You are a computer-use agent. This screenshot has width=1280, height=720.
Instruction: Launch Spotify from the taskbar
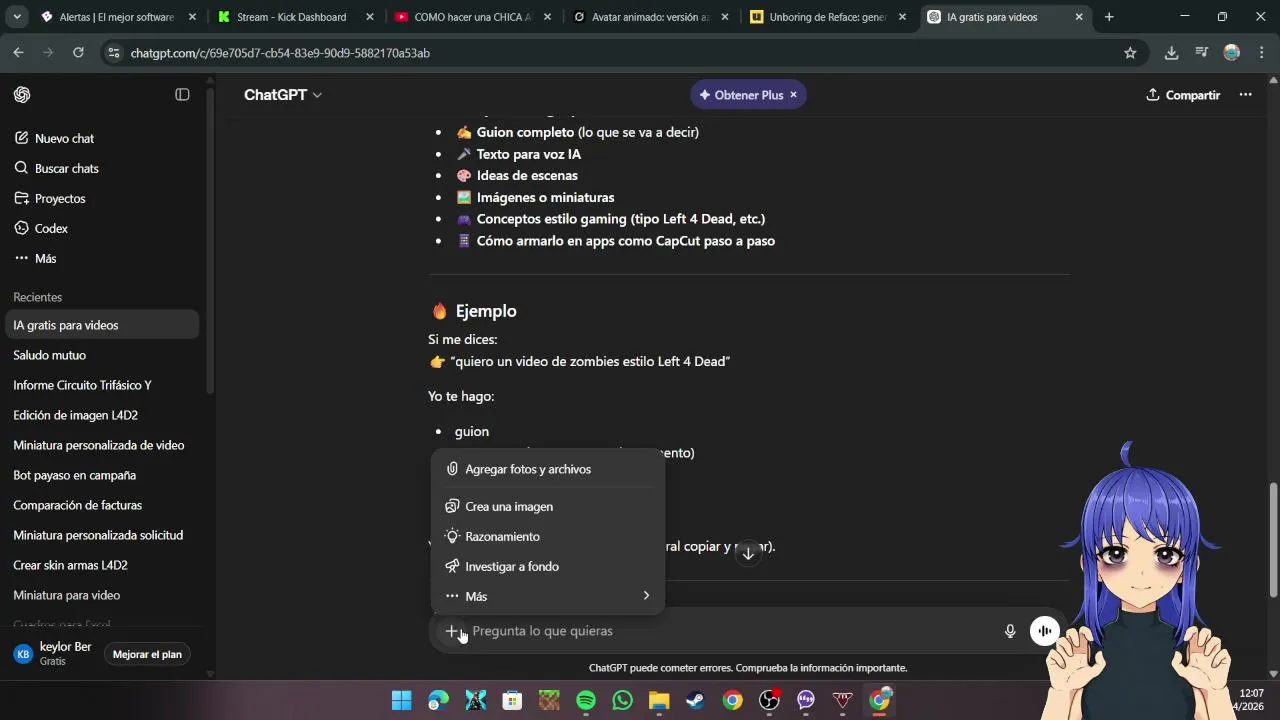586,700
